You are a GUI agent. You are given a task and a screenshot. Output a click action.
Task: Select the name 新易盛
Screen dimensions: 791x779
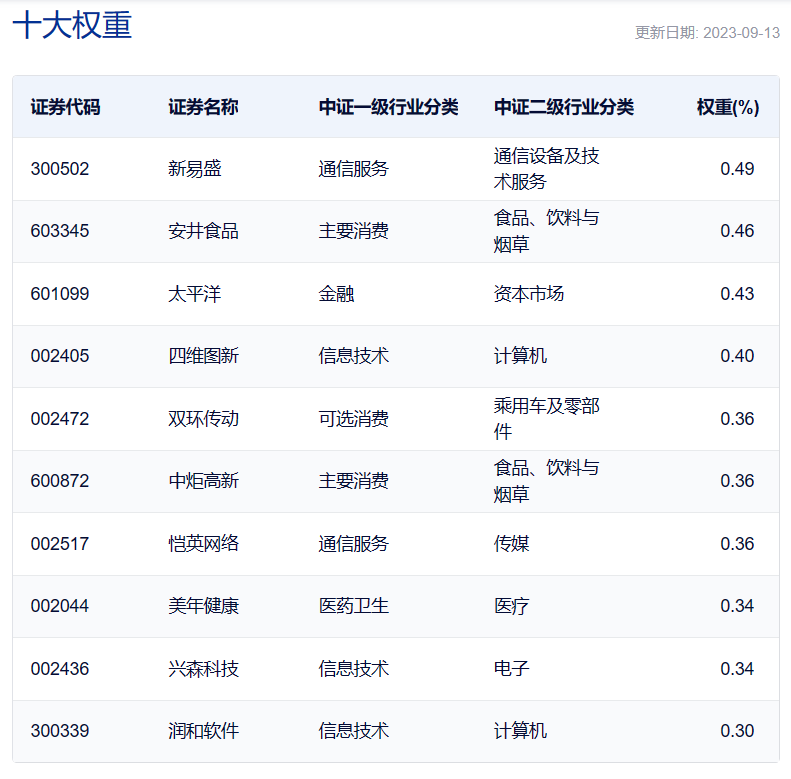(194, 169)
